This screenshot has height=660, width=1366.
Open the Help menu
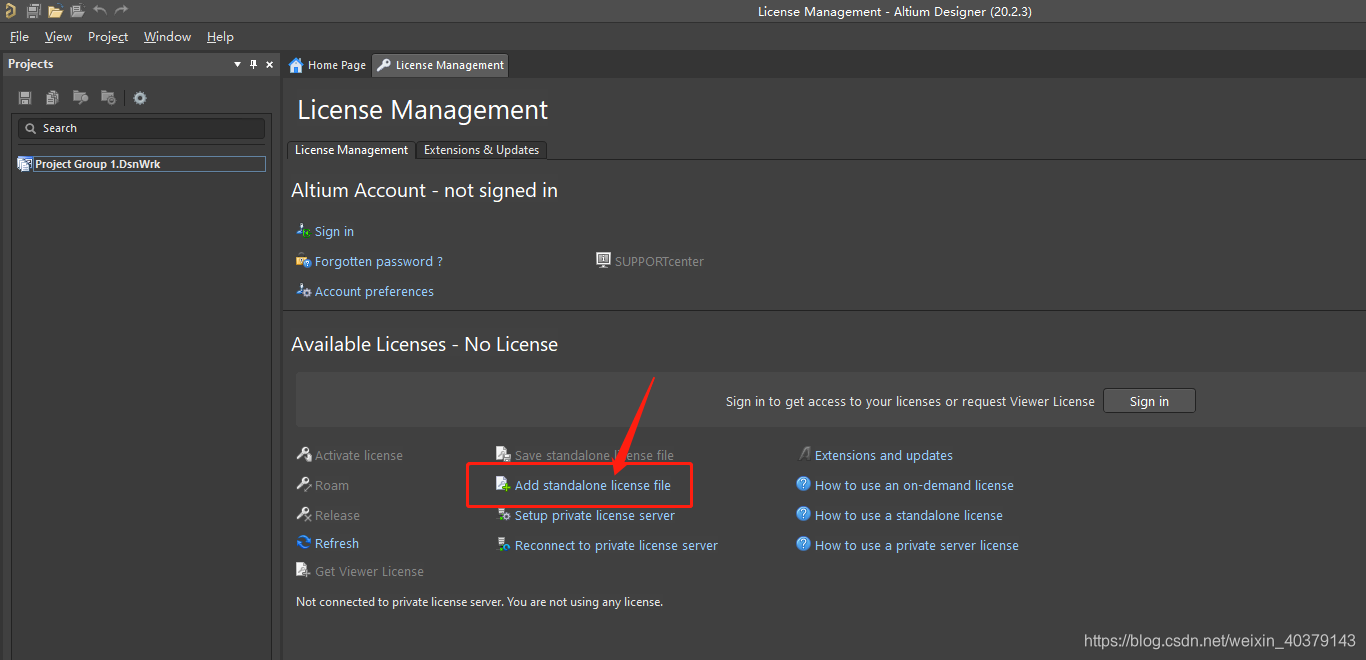point(220,37)
